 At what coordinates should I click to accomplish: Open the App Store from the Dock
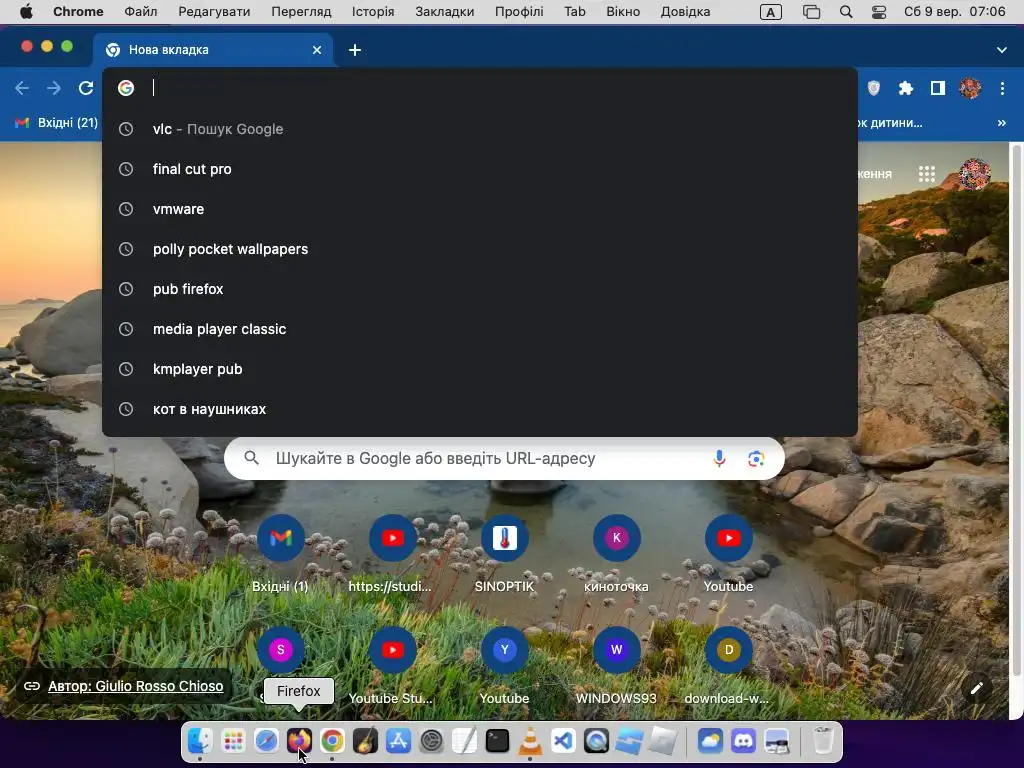coord(398,741)
